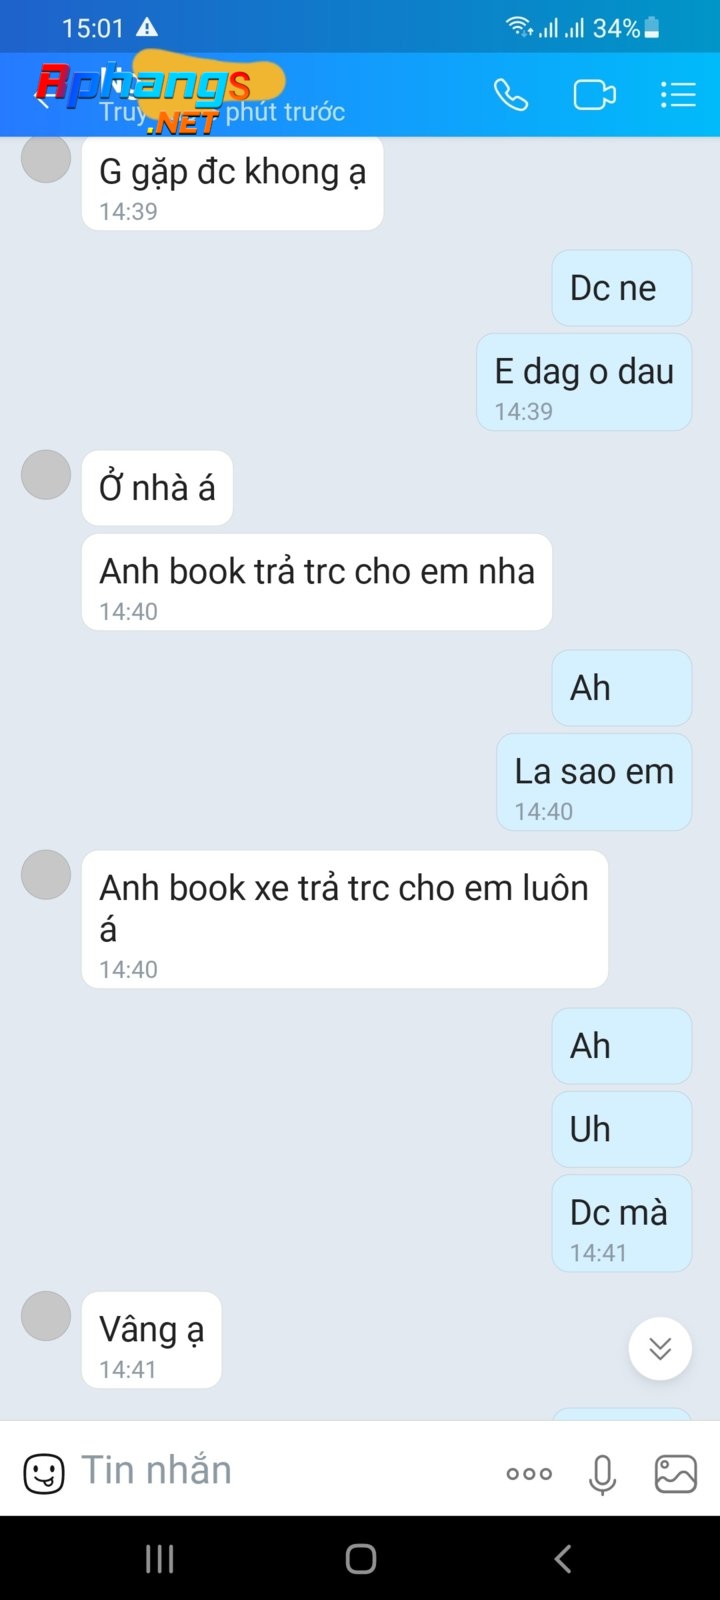Screen dimensions: 720x1600
Task: Open the image gallery picker icon
Action: (x=675, y=1473)
